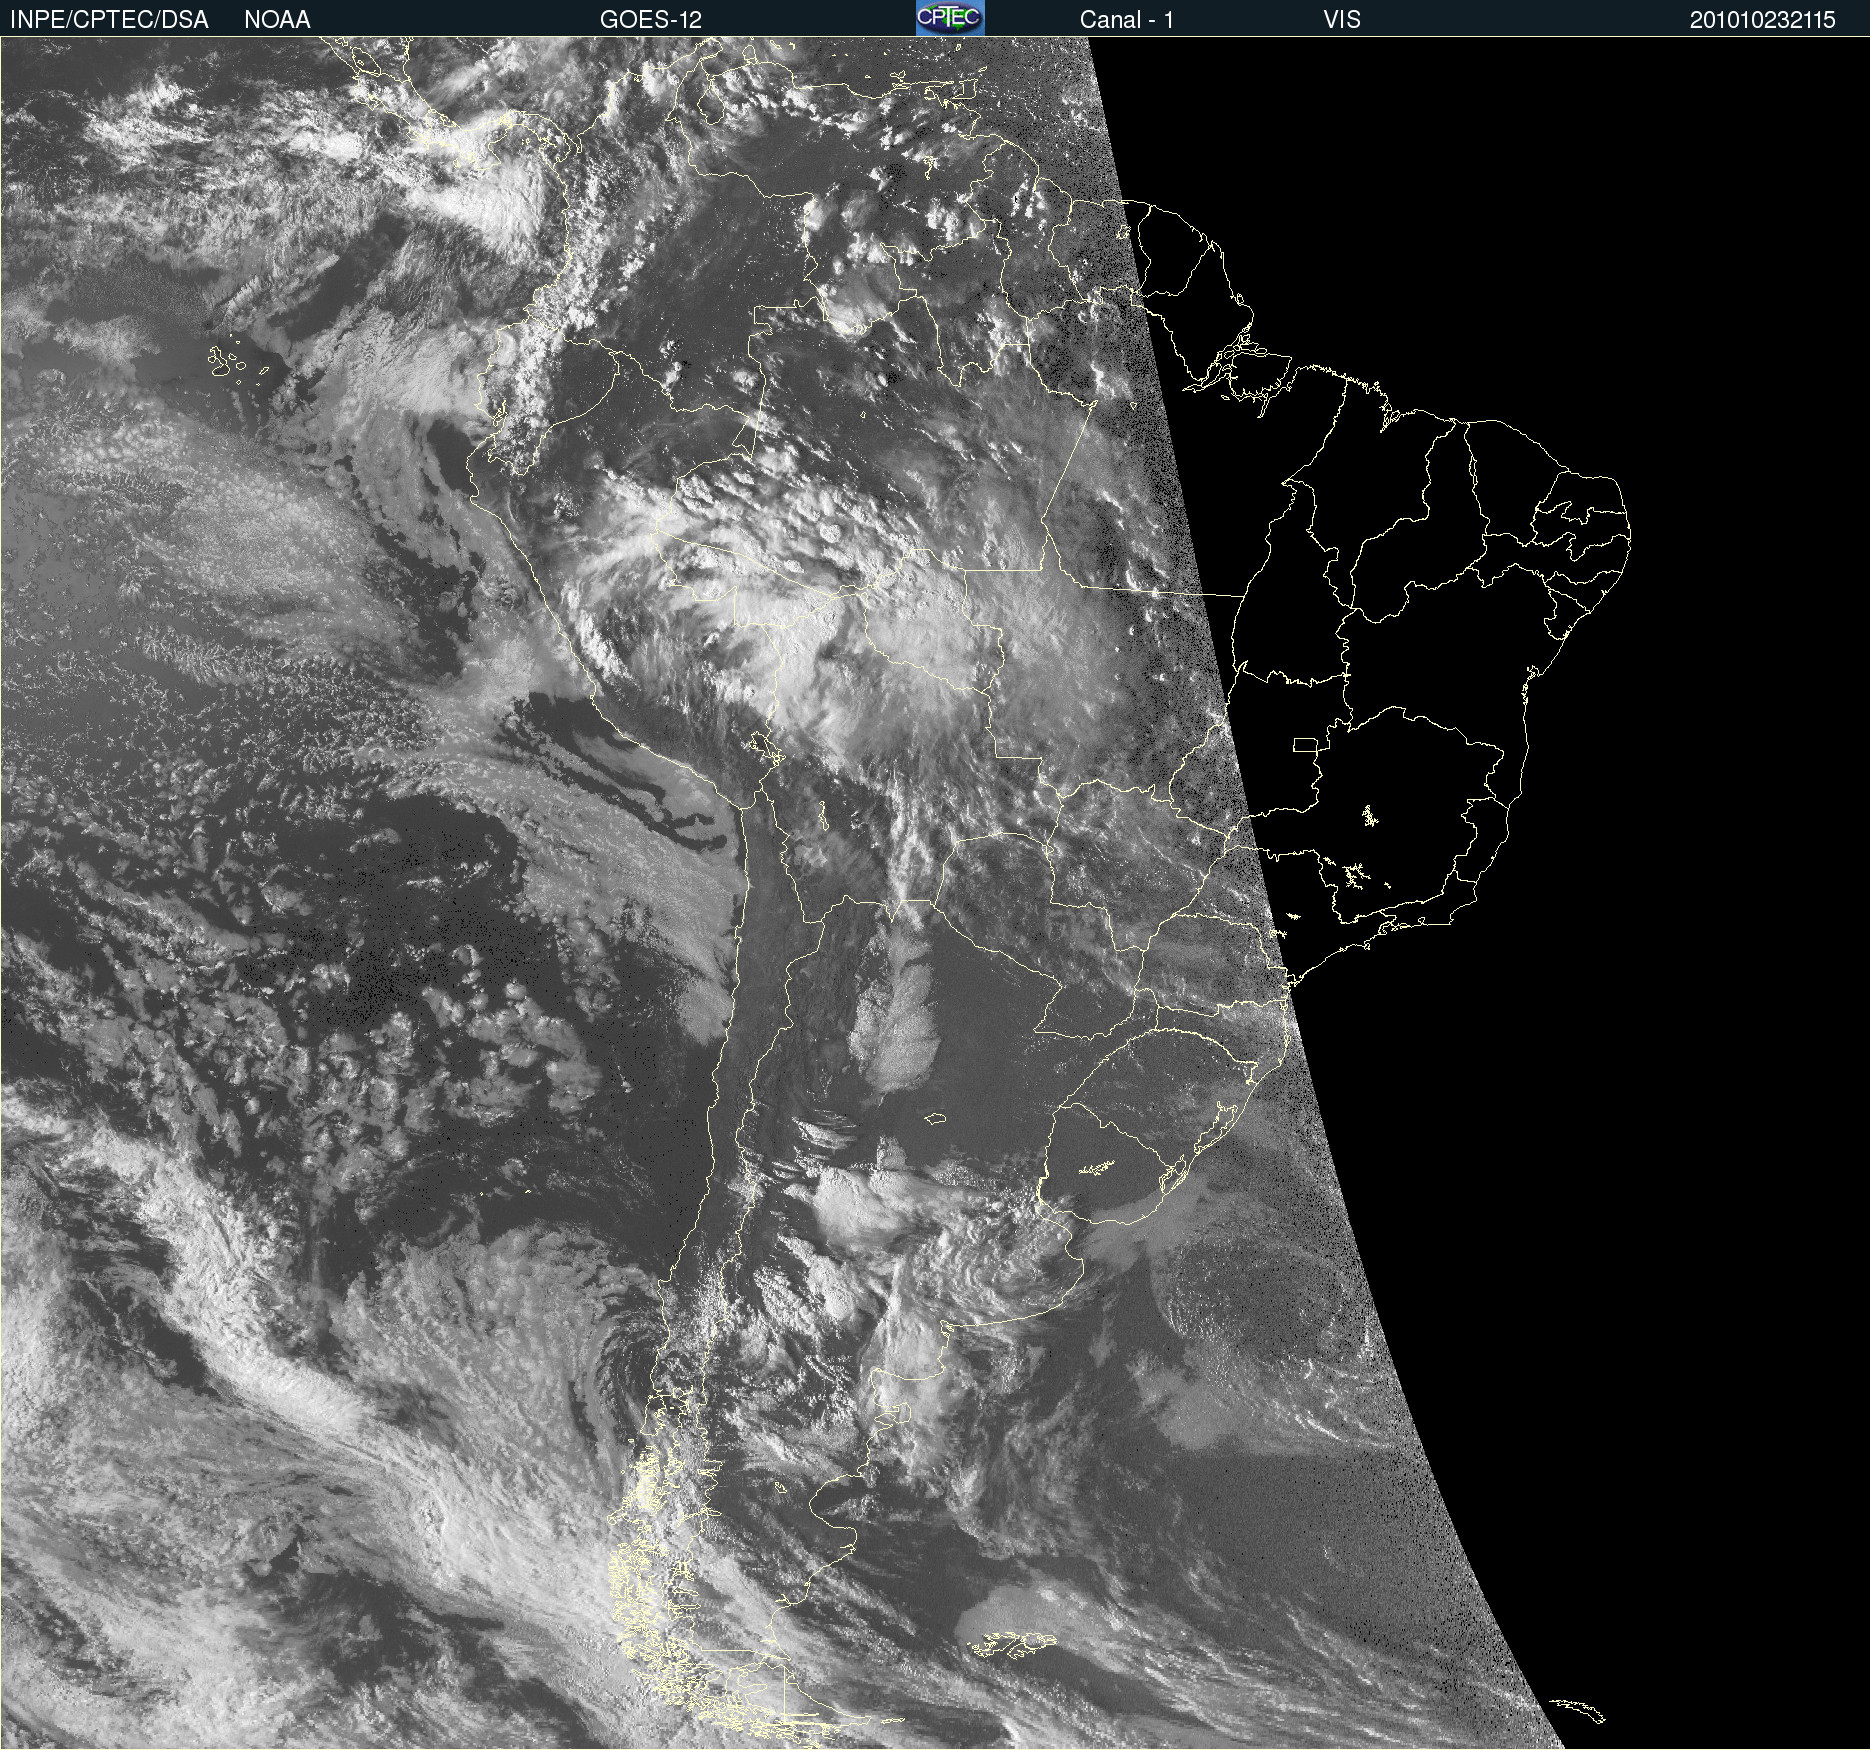1870x1750 pixels.
Task: Click the 201010232115 timestamp
Action: point(1763,20)
